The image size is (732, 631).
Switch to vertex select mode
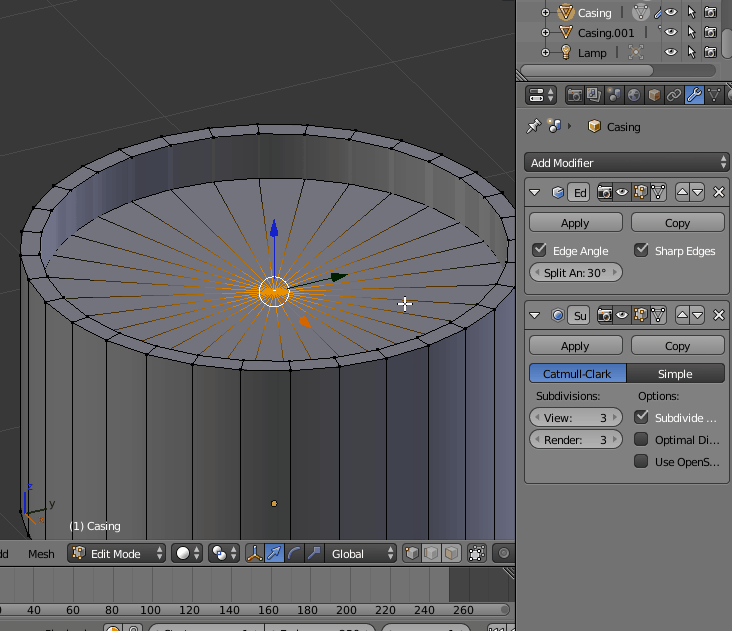coord(411,553)
